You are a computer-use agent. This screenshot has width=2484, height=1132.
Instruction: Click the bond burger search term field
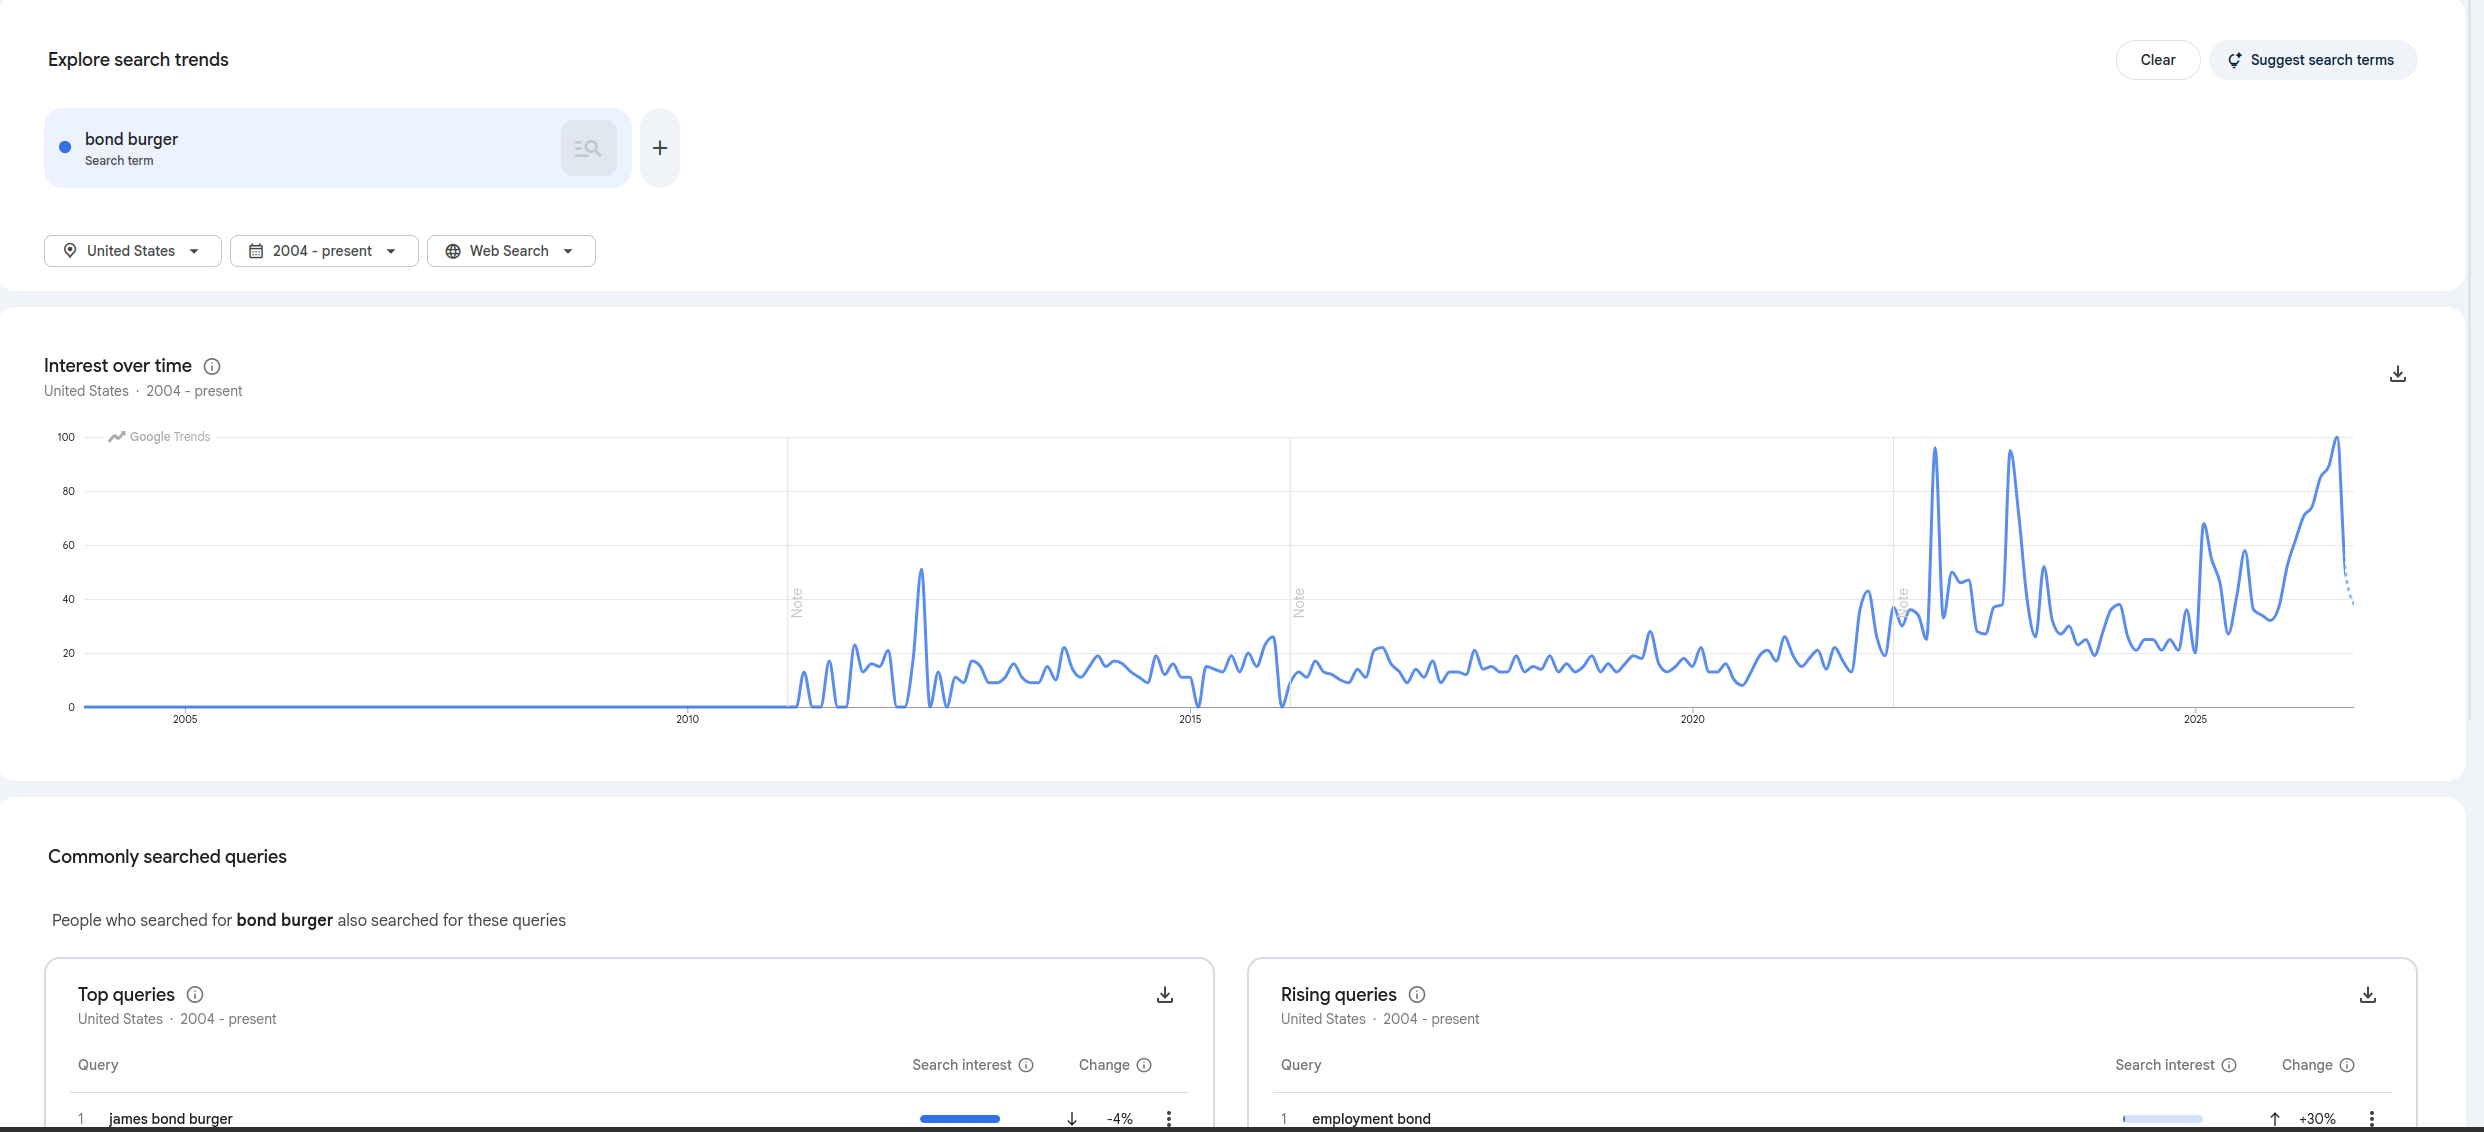click(338, 148)
